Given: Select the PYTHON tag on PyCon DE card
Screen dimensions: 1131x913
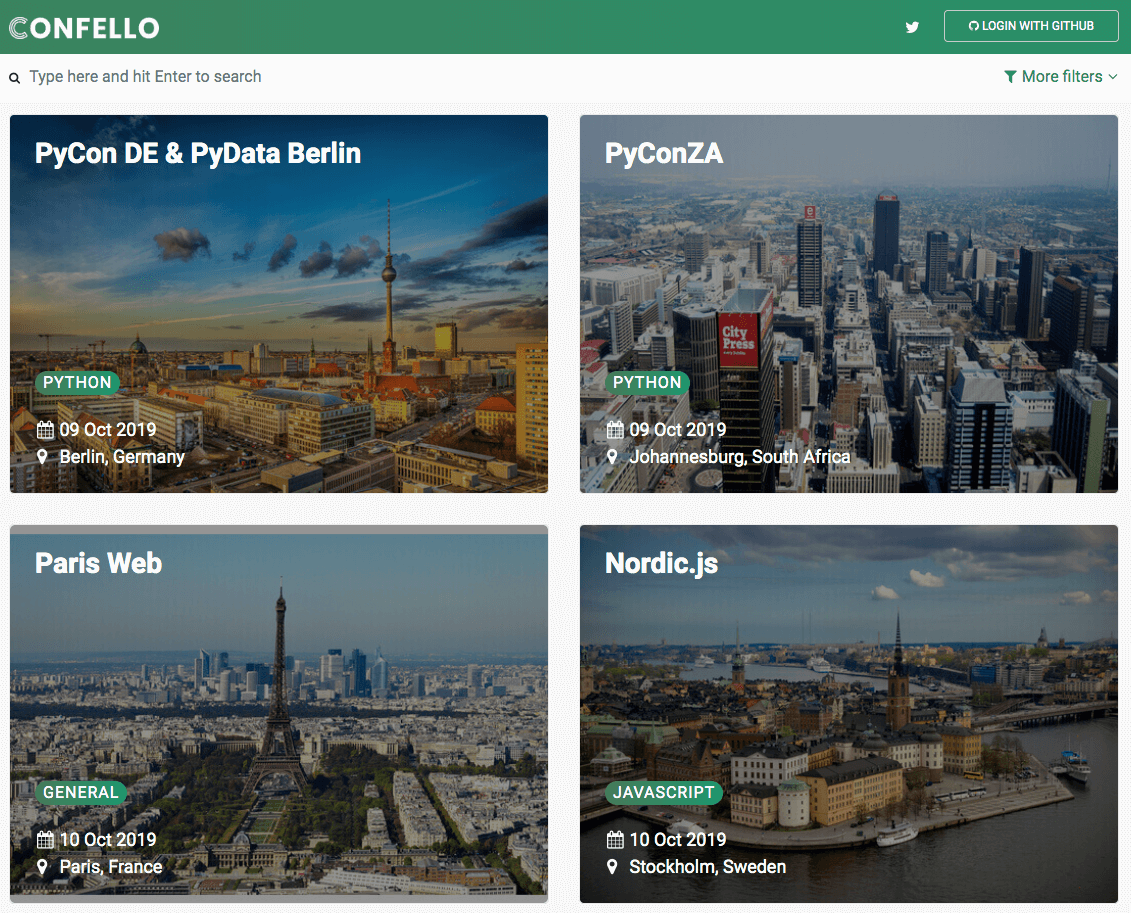Looking at the screenshot, I should (77, 383).
